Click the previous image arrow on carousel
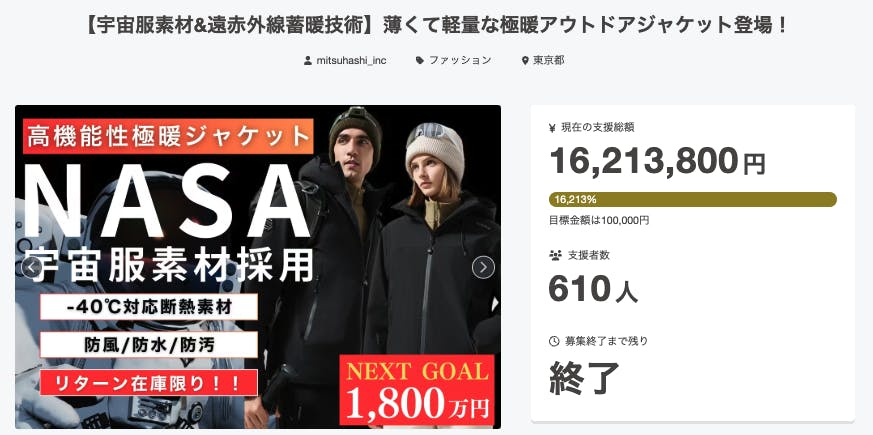This screenshot has width=873, height=435. (x=32, y=267)
